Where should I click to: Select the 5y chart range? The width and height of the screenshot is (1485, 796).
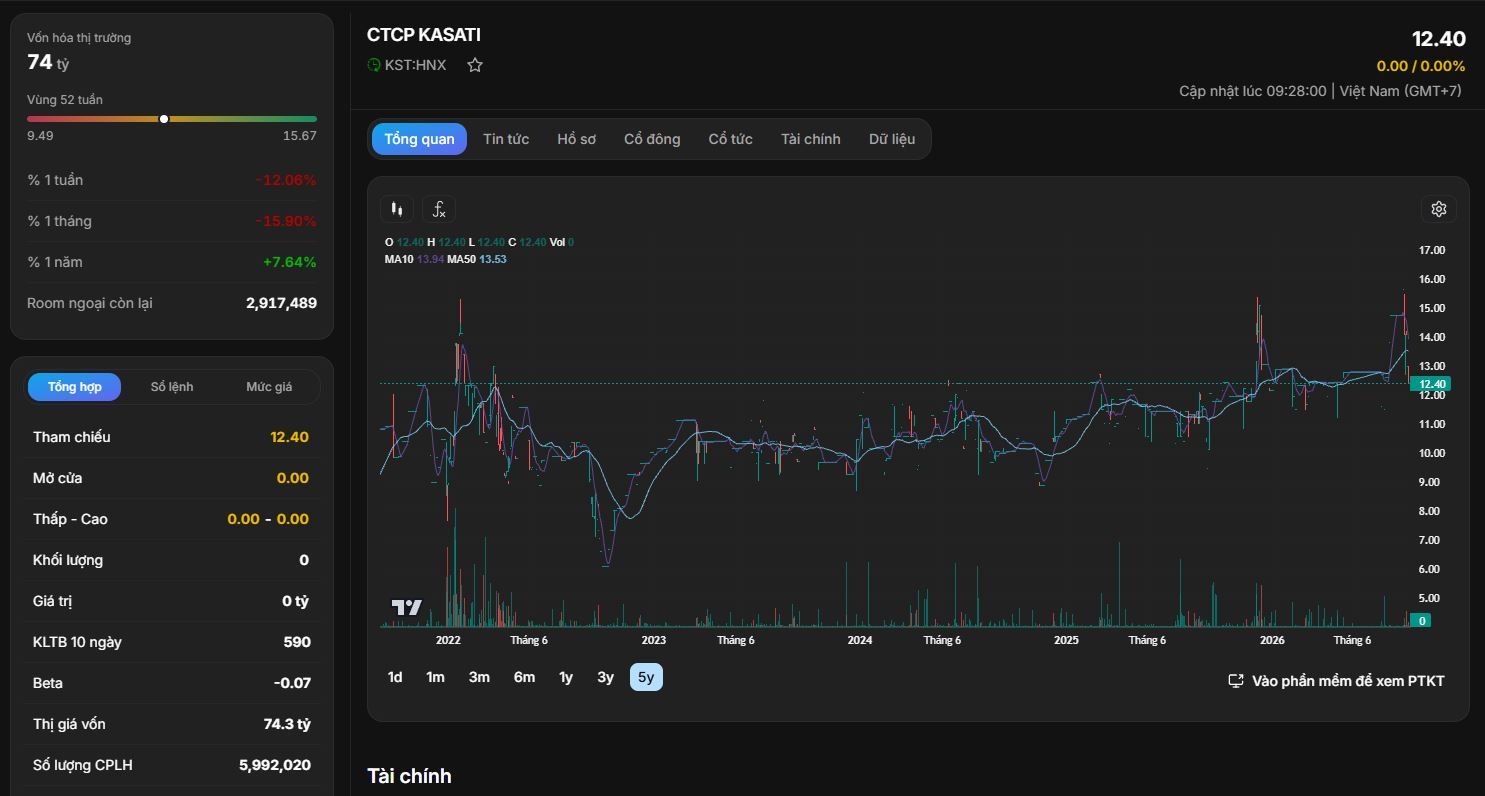click(646, 677)
